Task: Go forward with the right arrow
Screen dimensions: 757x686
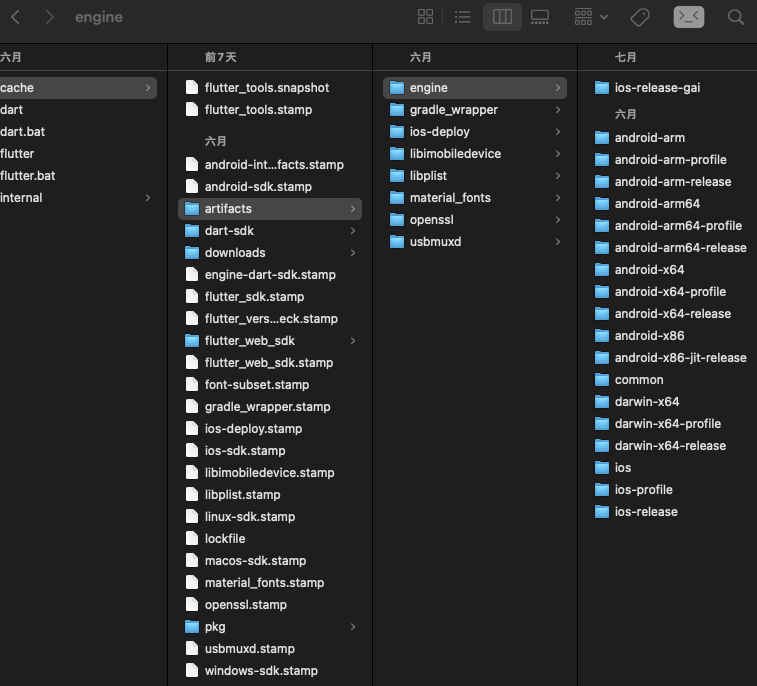Action: point(49,17)
